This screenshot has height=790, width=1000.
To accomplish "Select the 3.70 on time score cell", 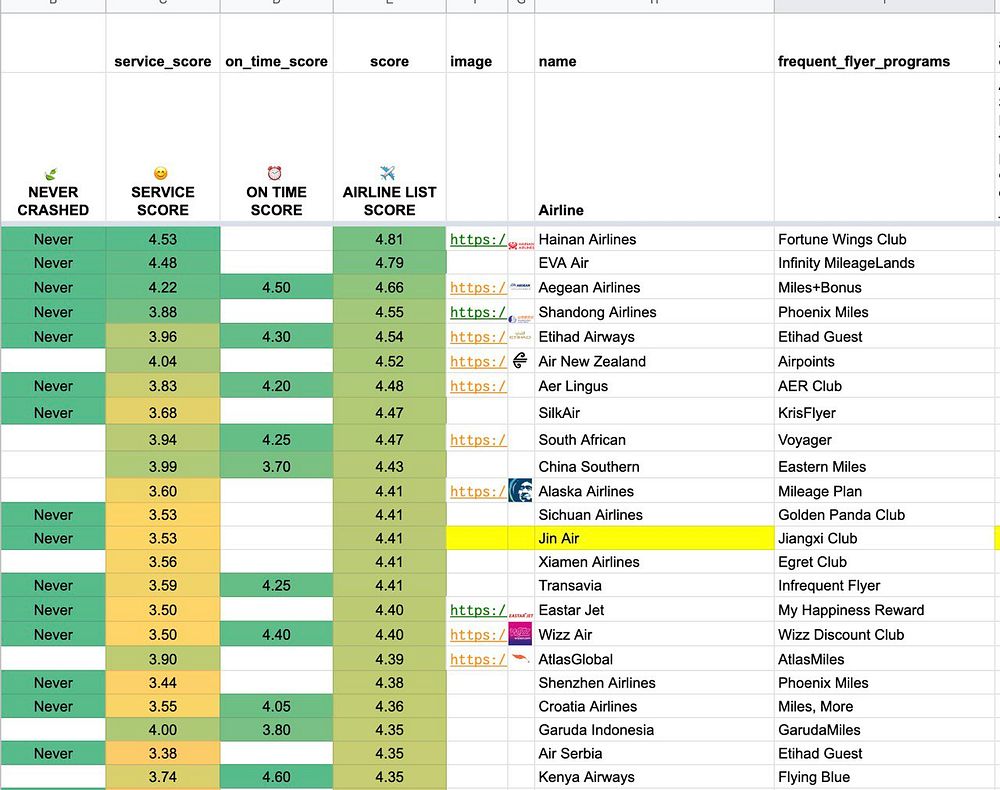I will [276, 466].
